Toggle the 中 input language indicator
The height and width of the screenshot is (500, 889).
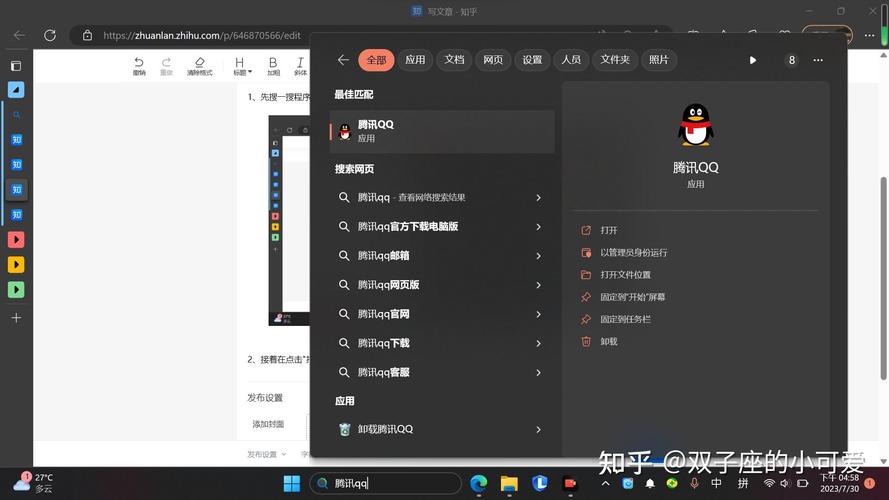pos(717,484)
